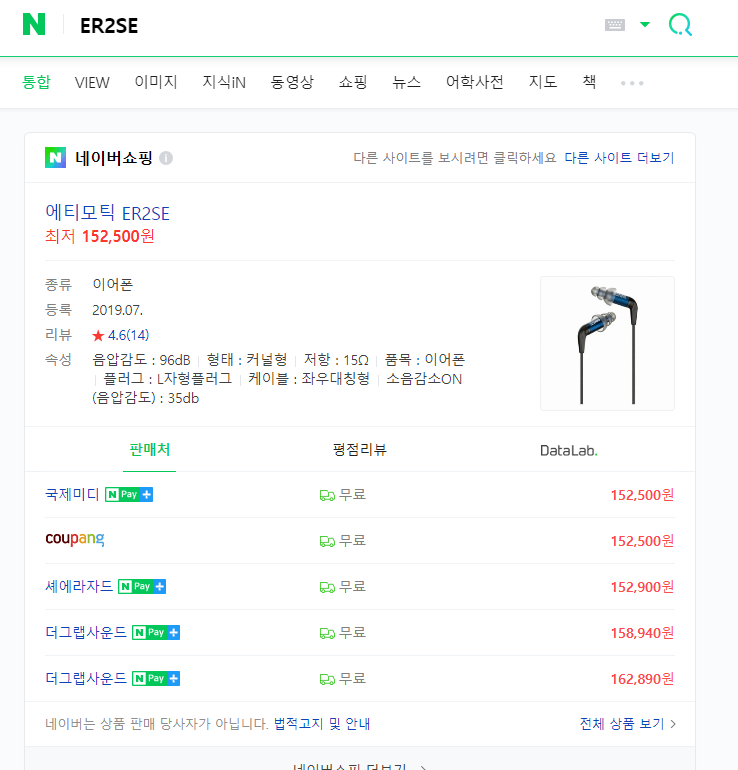The width and height of the screenshot is (738, 770).
Task: Click the Naver Shopping logo icon
Action: point(55,158)
